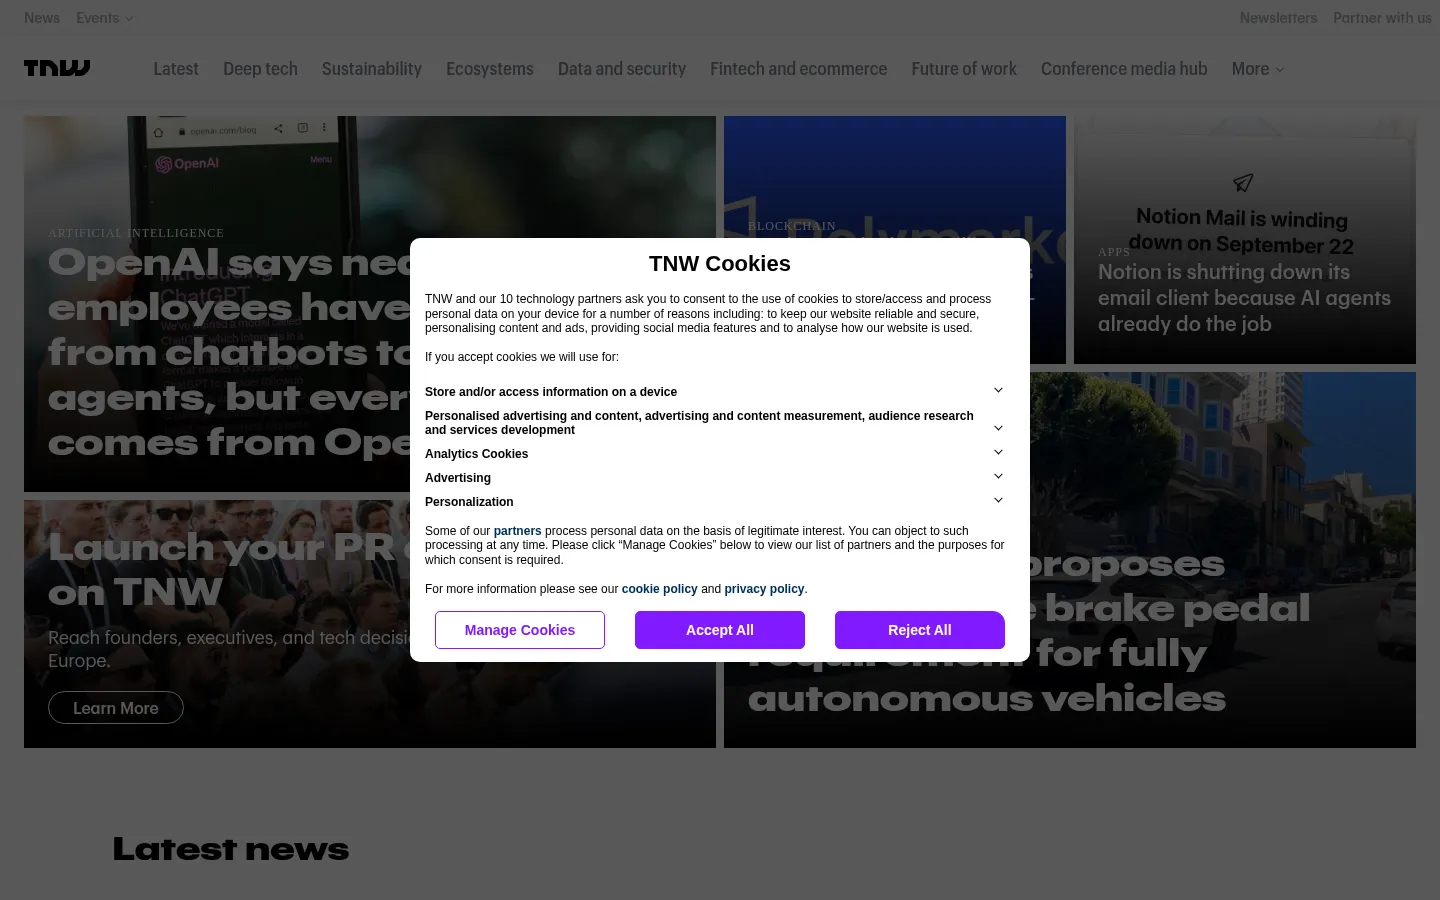Open the Newsletters link
The width and height of the screenshot is (1440, 900).
click(1278, 18)
